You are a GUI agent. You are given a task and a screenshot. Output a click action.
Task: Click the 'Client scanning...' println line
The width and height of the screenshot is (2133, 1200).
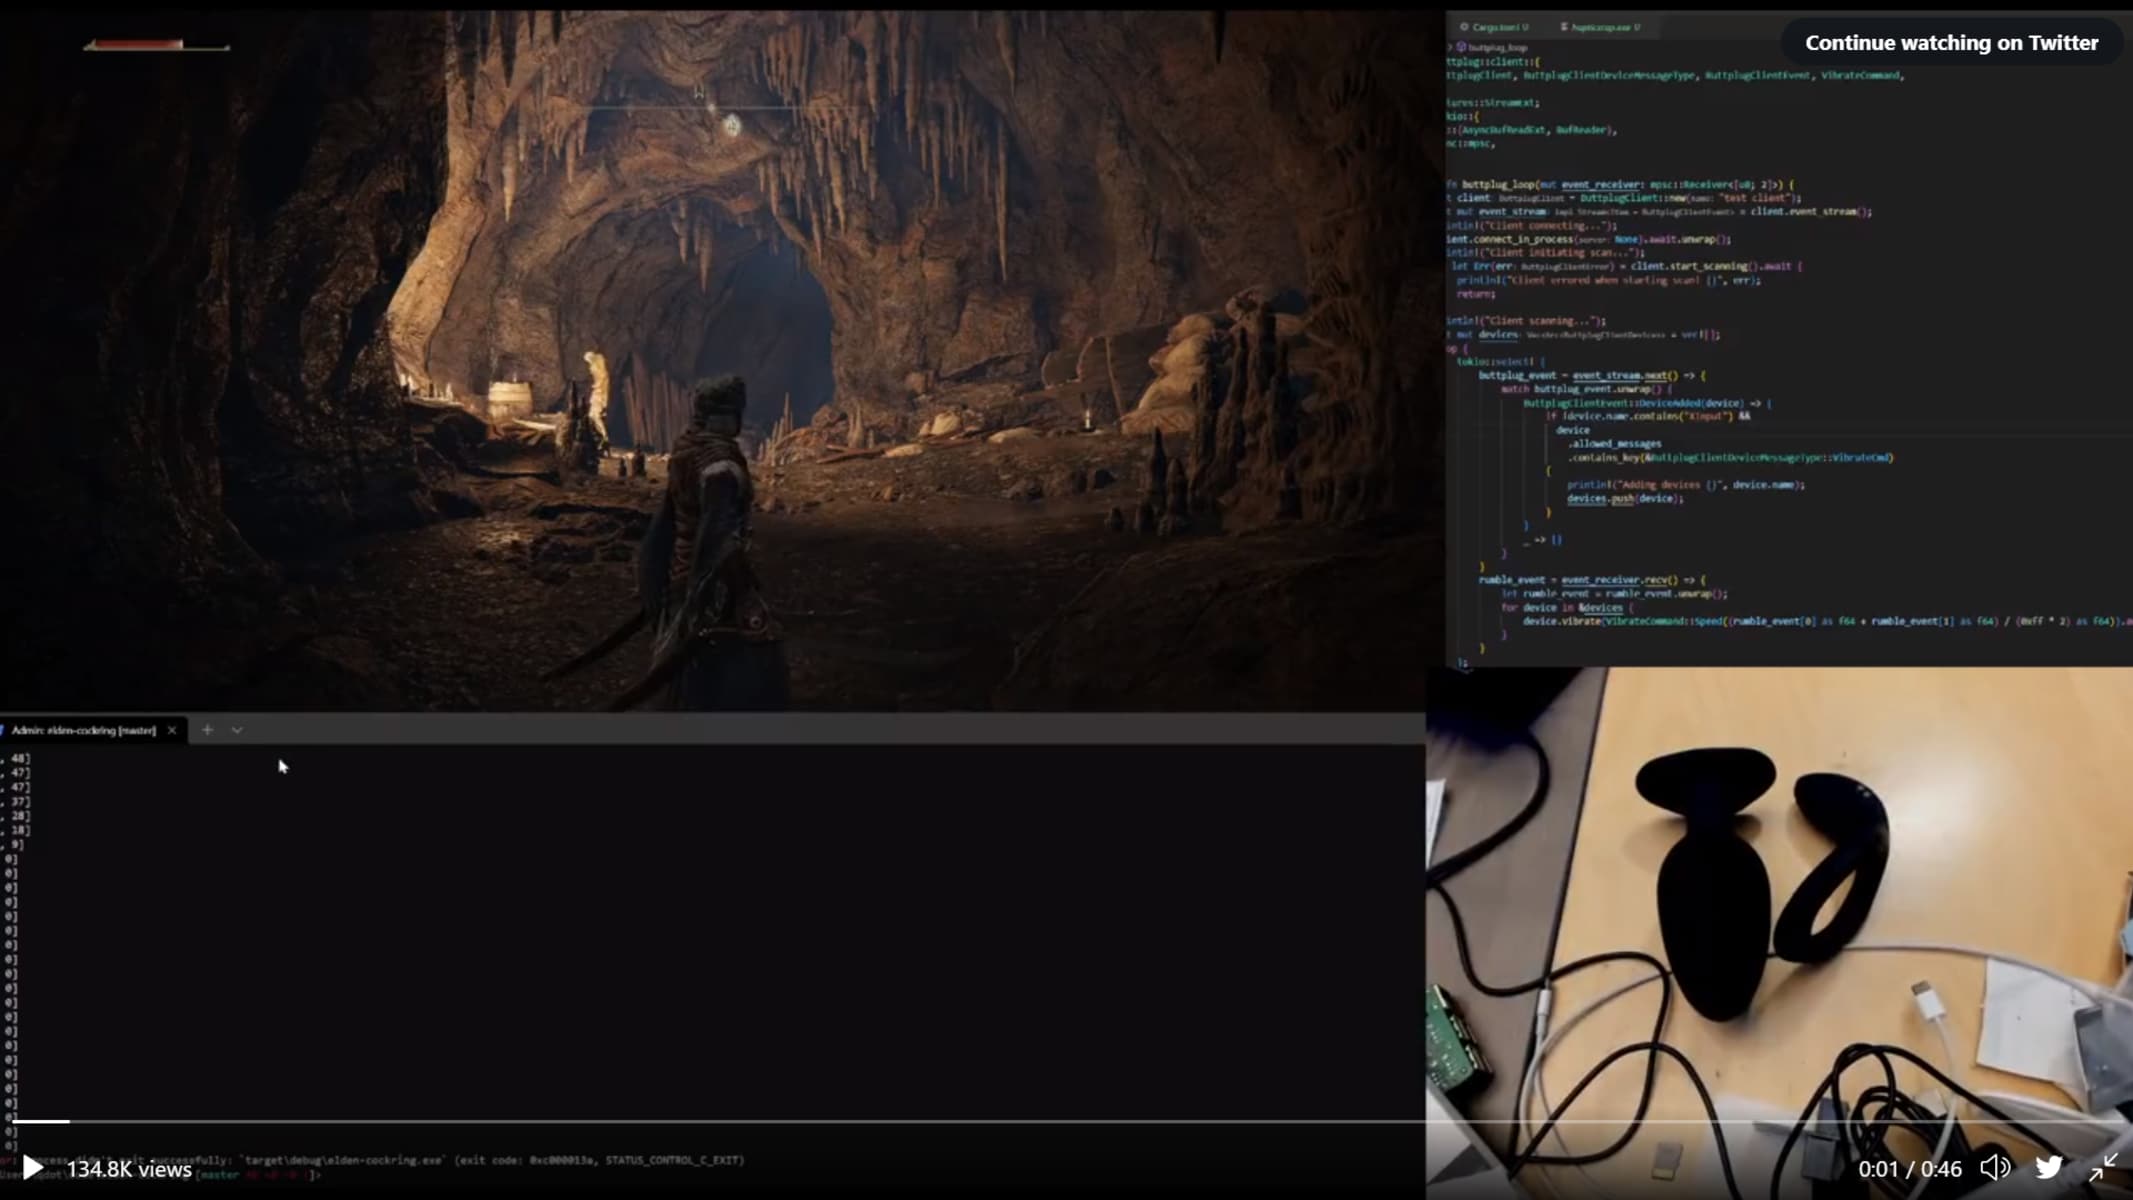[x=1526, y=321]
